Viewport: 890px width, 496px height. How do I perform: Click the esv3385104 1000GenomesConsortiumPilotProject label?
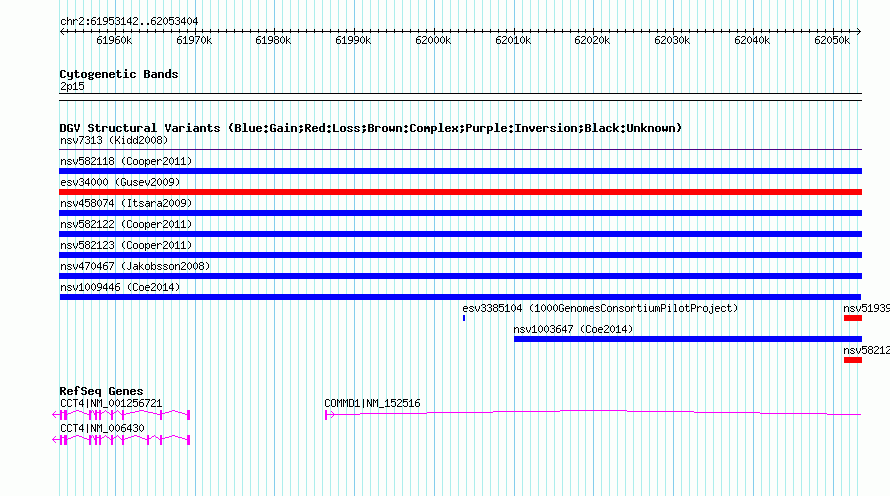pos(600,308)
